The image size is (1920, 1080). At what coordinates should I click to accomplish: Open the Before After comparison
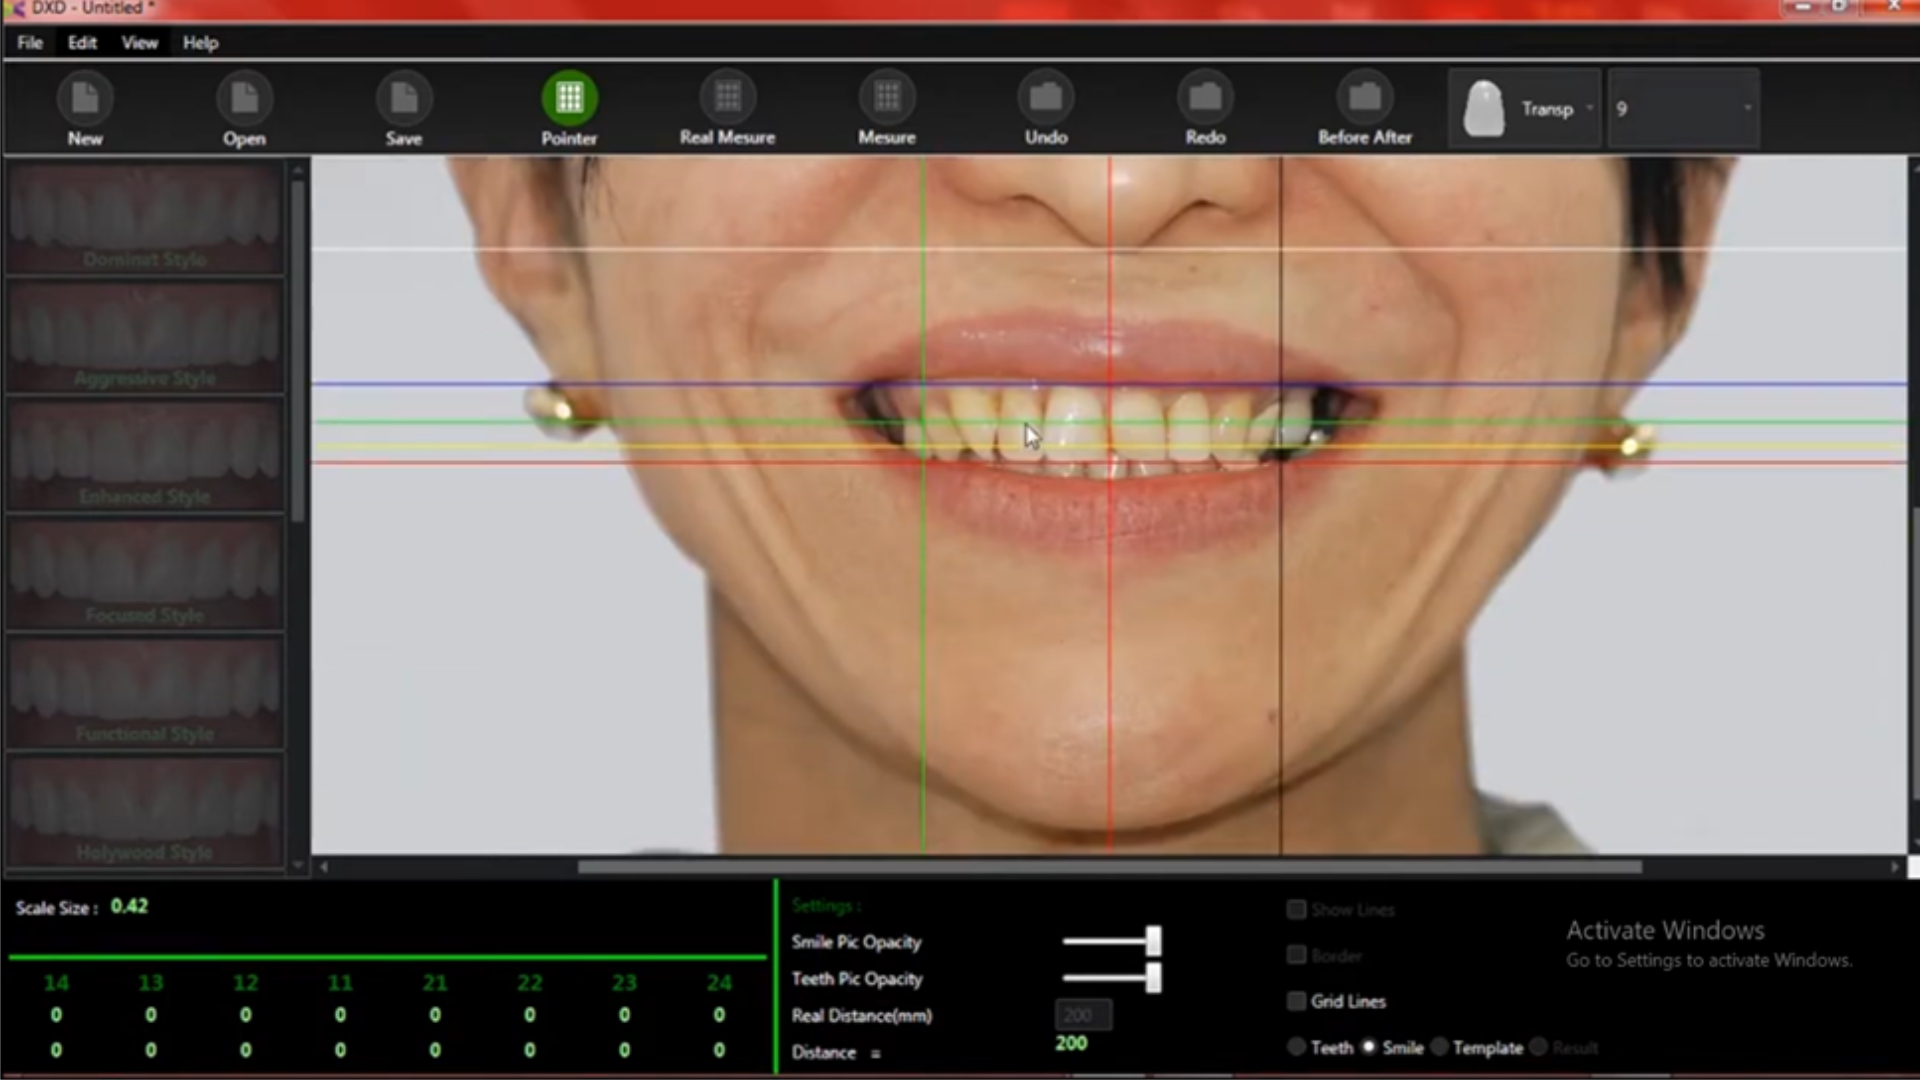click(1364, 98)
